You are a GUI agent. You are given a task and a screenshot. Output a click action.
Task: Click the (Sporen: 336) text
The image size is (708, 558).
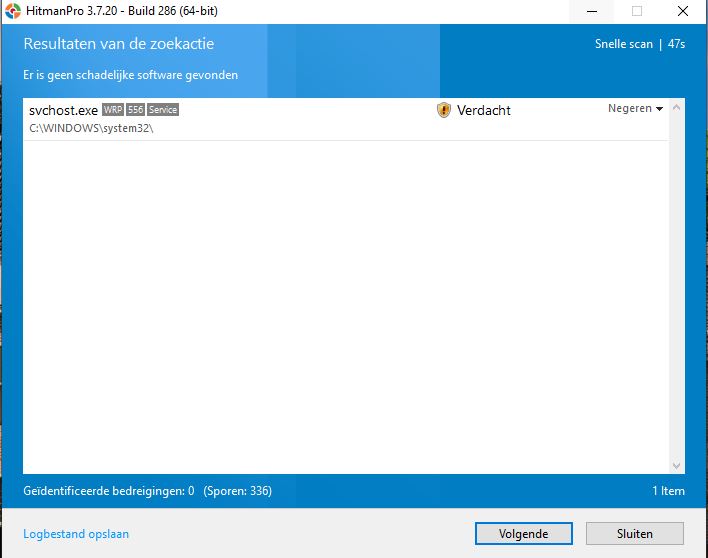pyautogui.click(x=238, y=491)
